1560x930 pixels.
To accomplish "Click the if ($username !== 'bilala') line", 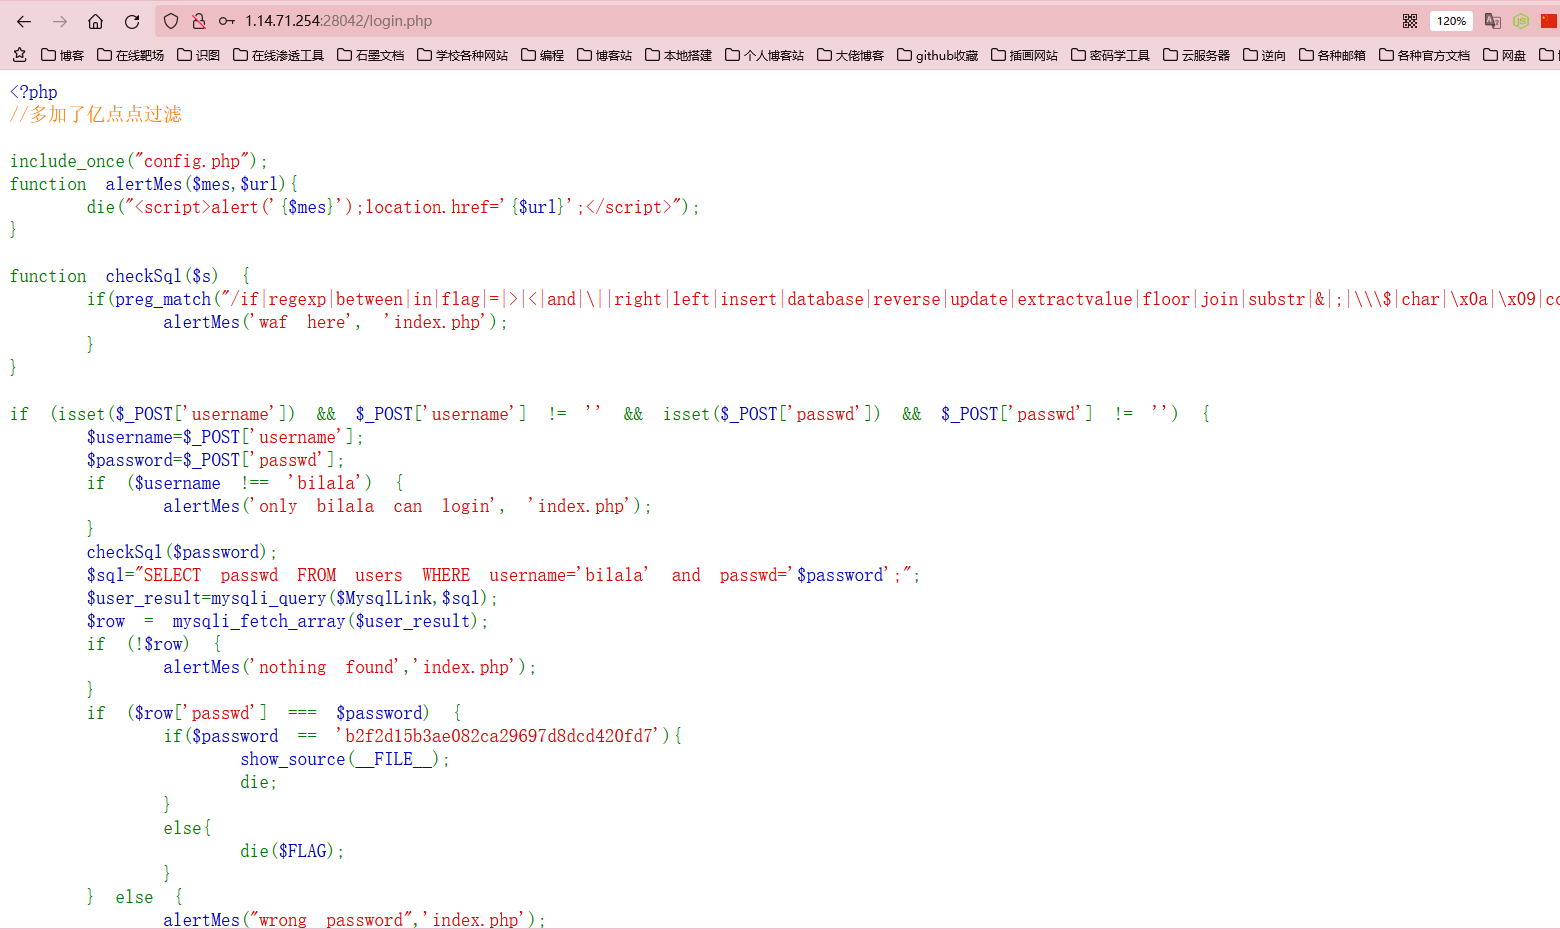I will (245, 483).
